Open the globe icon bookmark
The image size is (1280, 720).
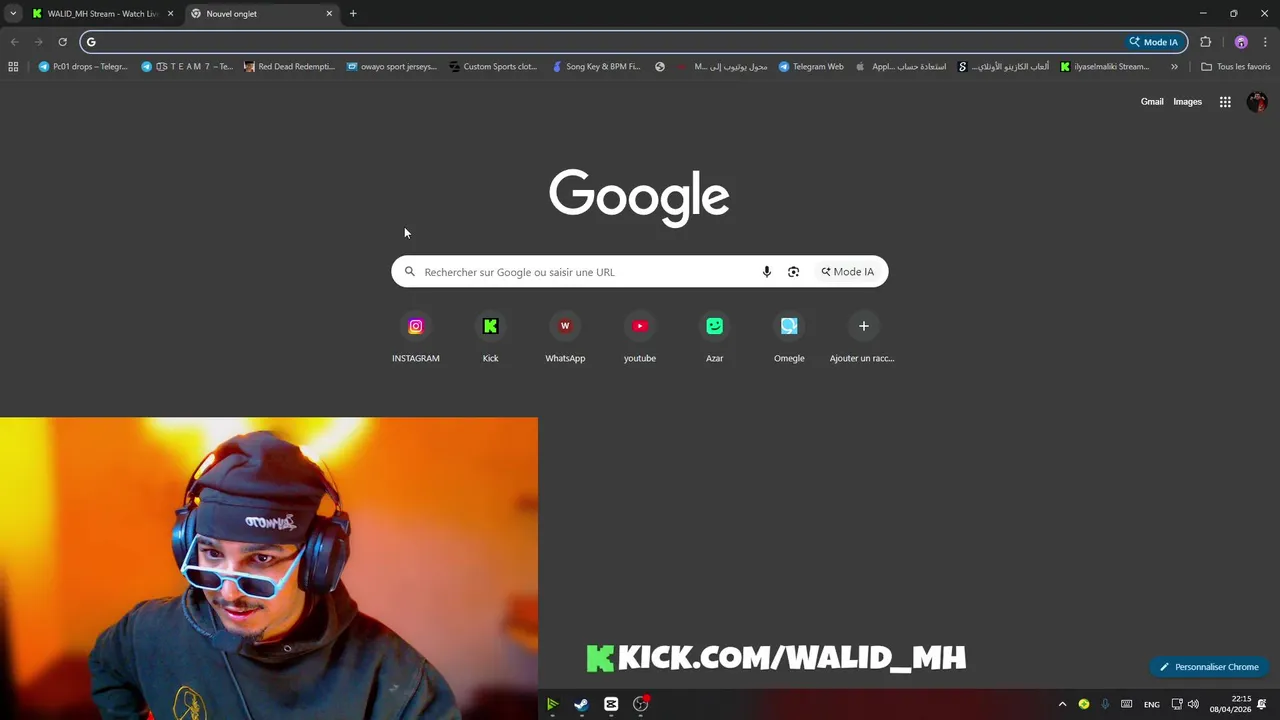(660, 67)
